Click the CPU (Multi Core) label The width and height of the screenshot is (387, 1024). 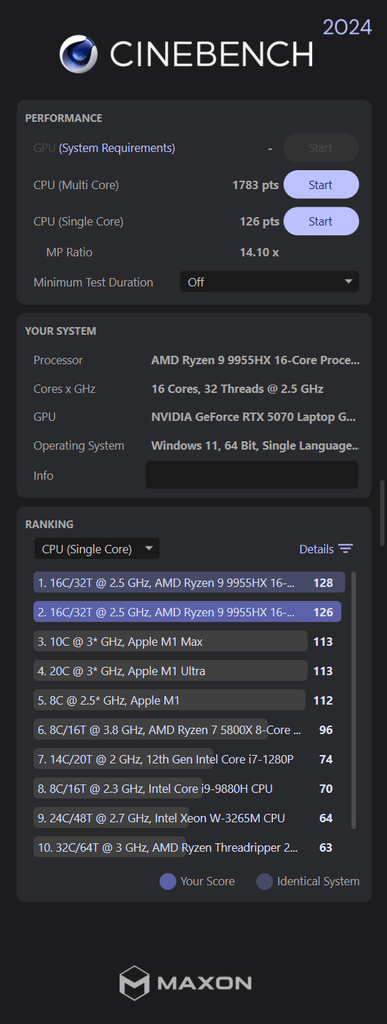(76, 185)
